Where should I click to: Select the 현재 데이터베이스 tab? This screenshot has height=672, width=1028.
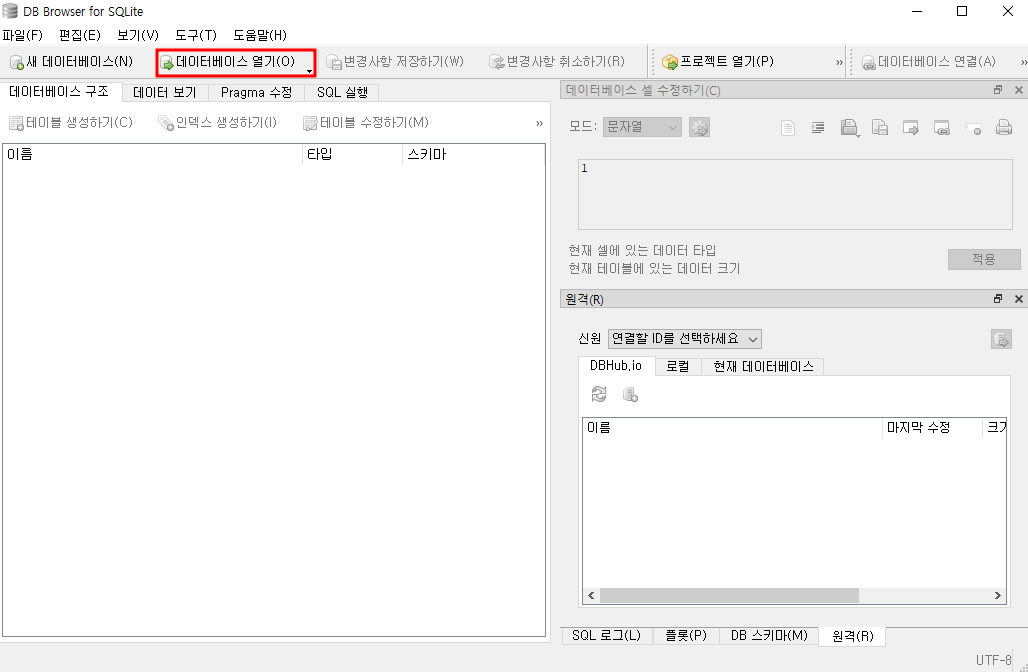762,366
